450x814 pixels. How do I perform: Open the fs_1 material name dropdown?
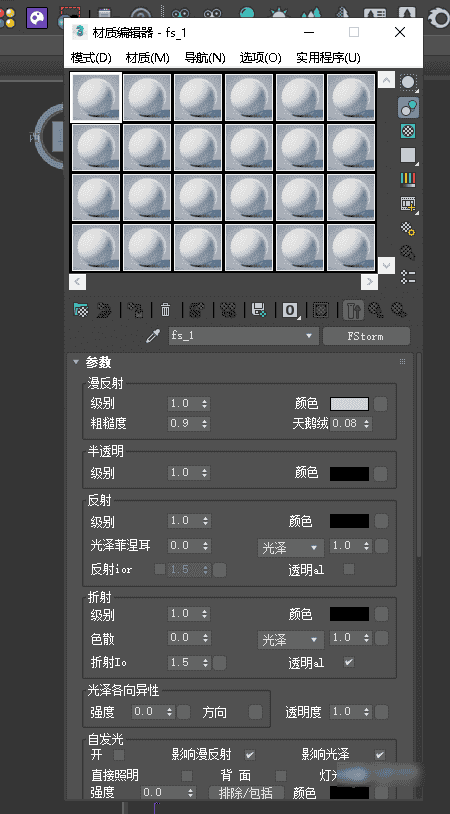(243, 336)
